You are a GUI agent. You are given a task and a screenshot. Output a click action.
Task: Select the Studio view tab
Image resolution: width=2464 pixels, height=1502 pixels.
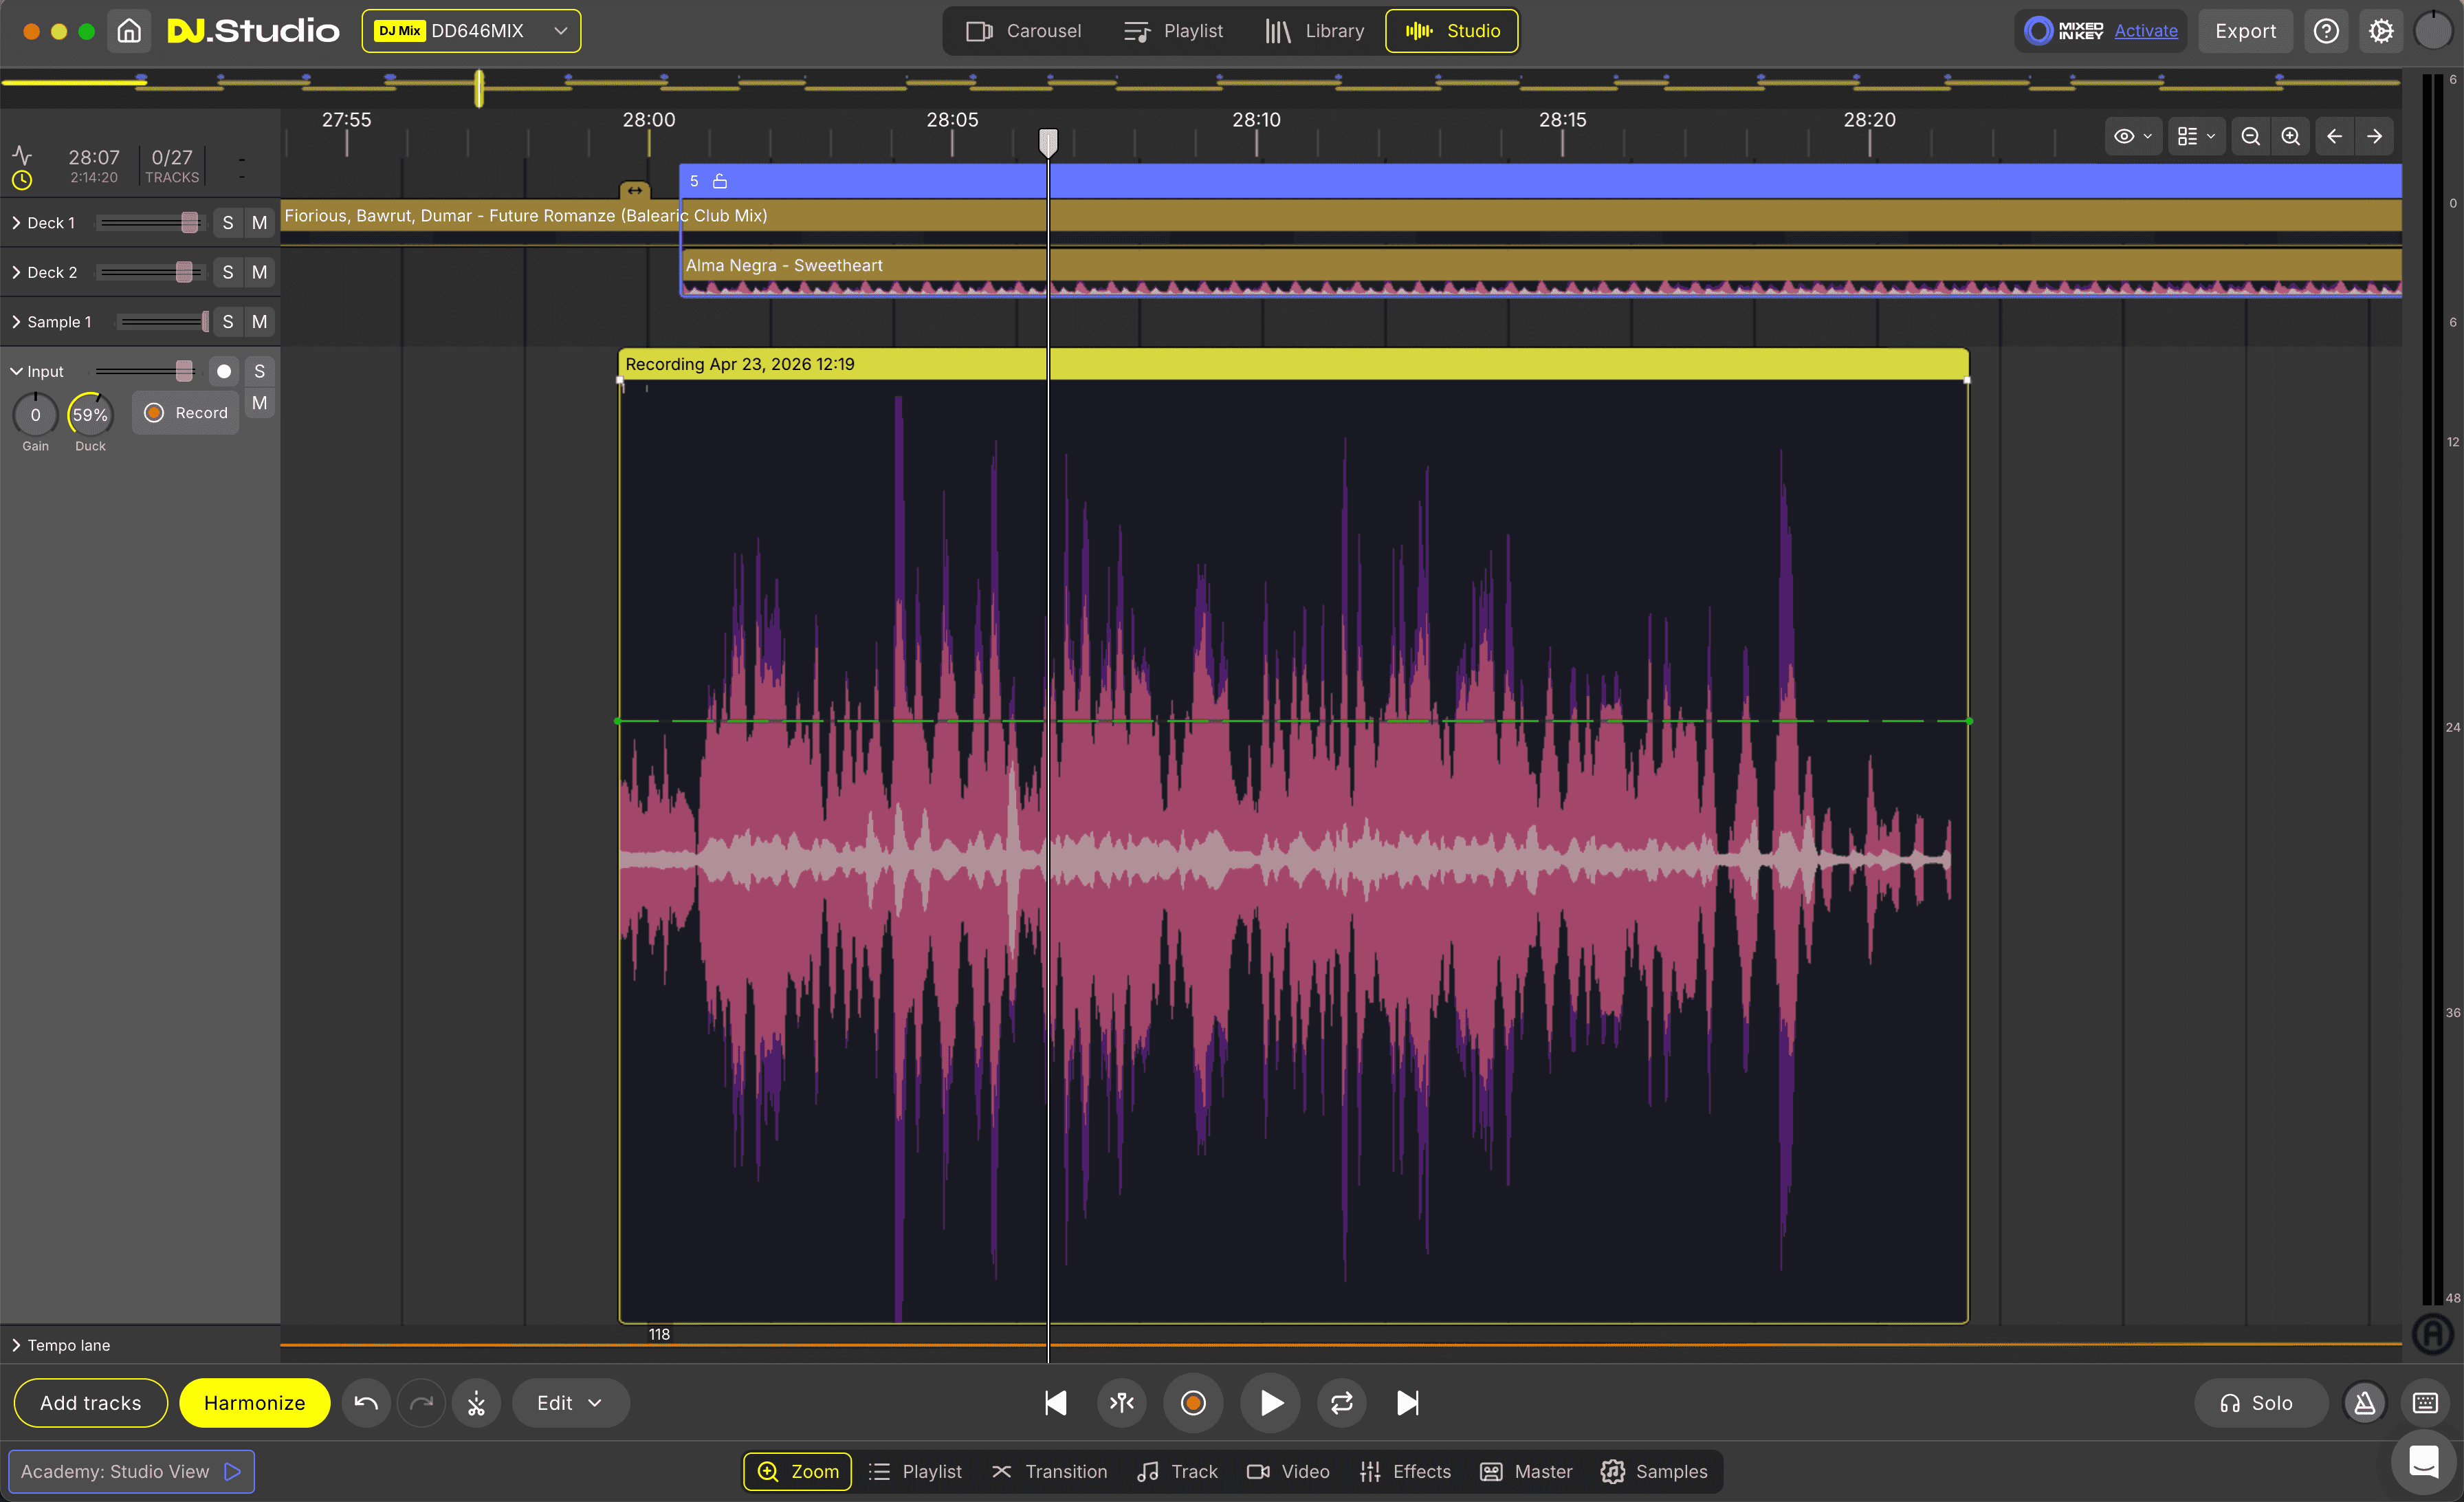coord(1451,31)
